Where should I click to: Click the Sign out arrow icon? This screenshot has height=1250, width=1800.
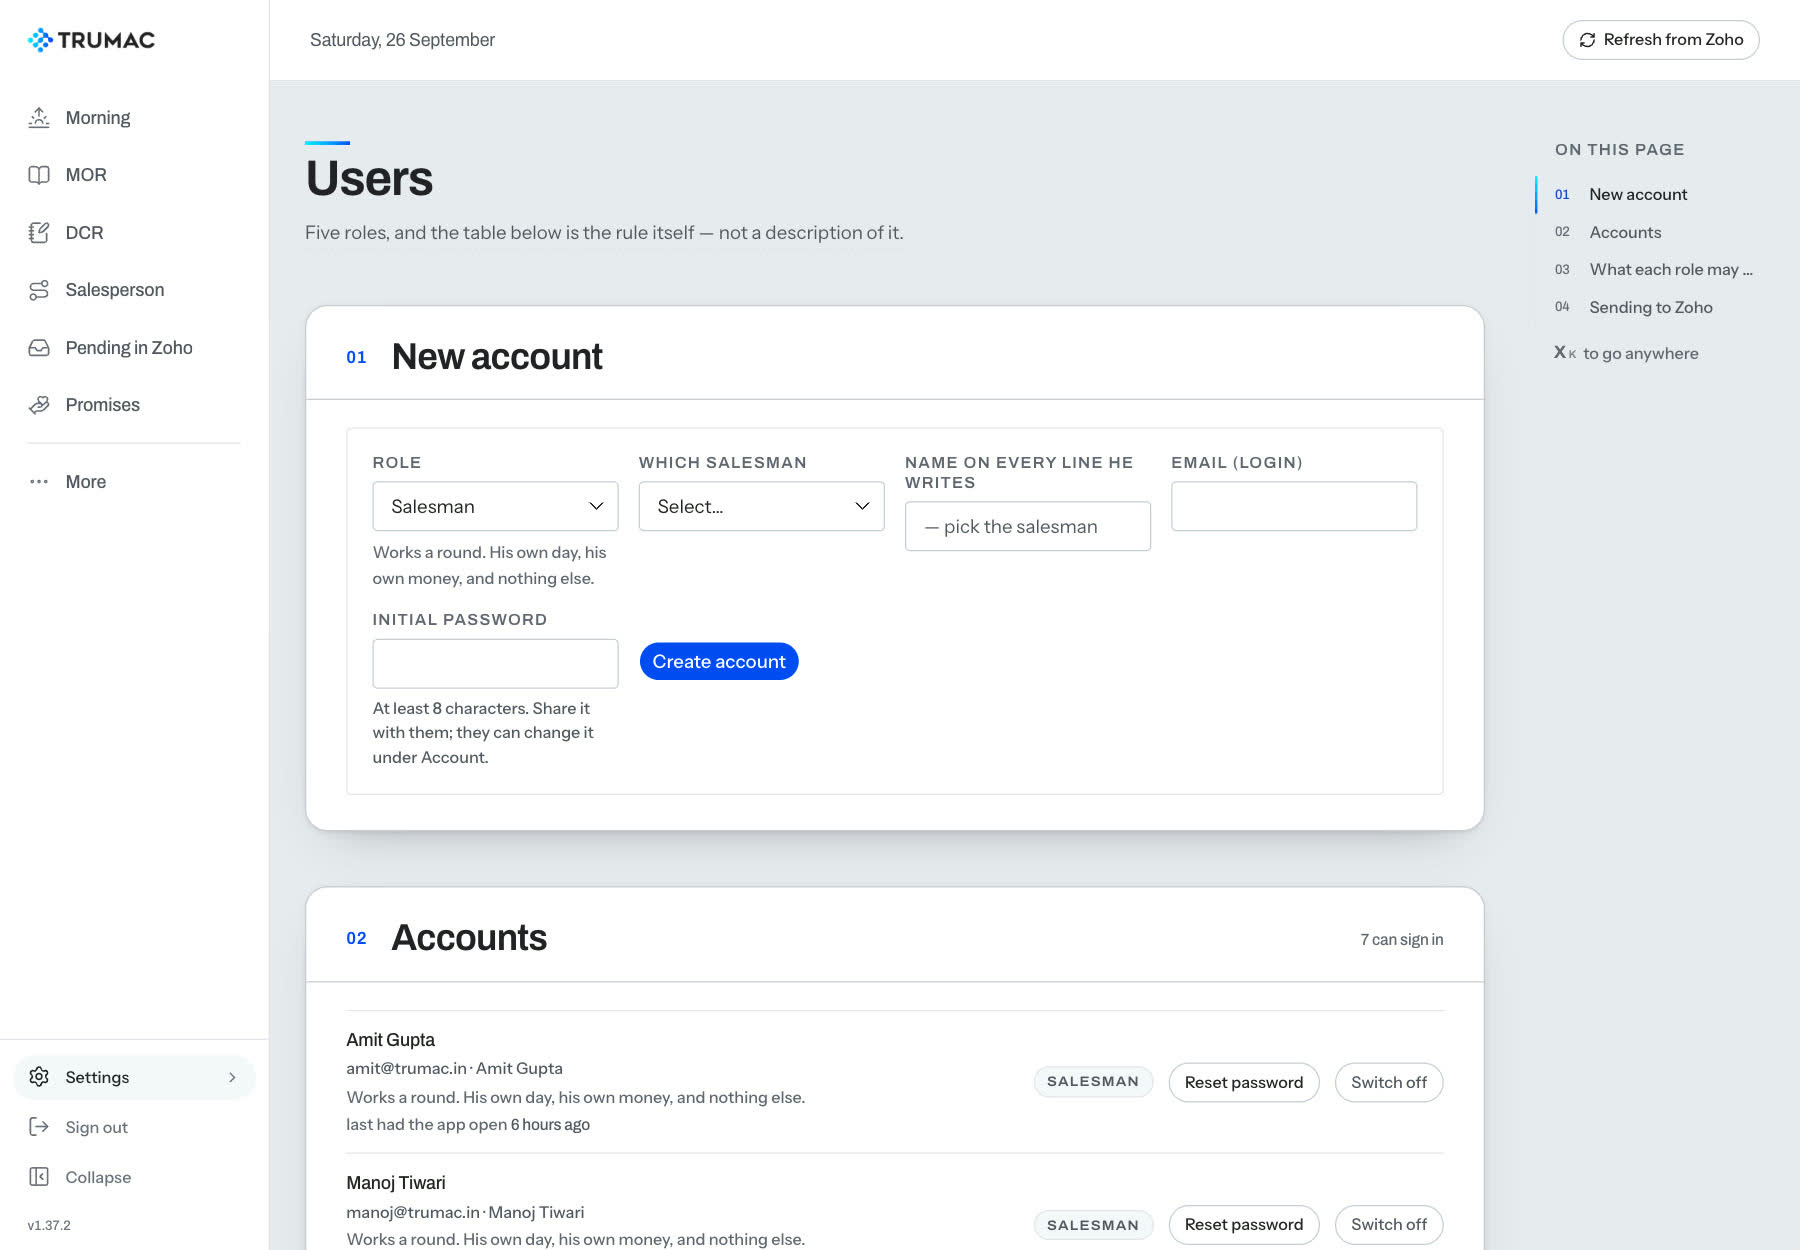(x=39, y=1127)
